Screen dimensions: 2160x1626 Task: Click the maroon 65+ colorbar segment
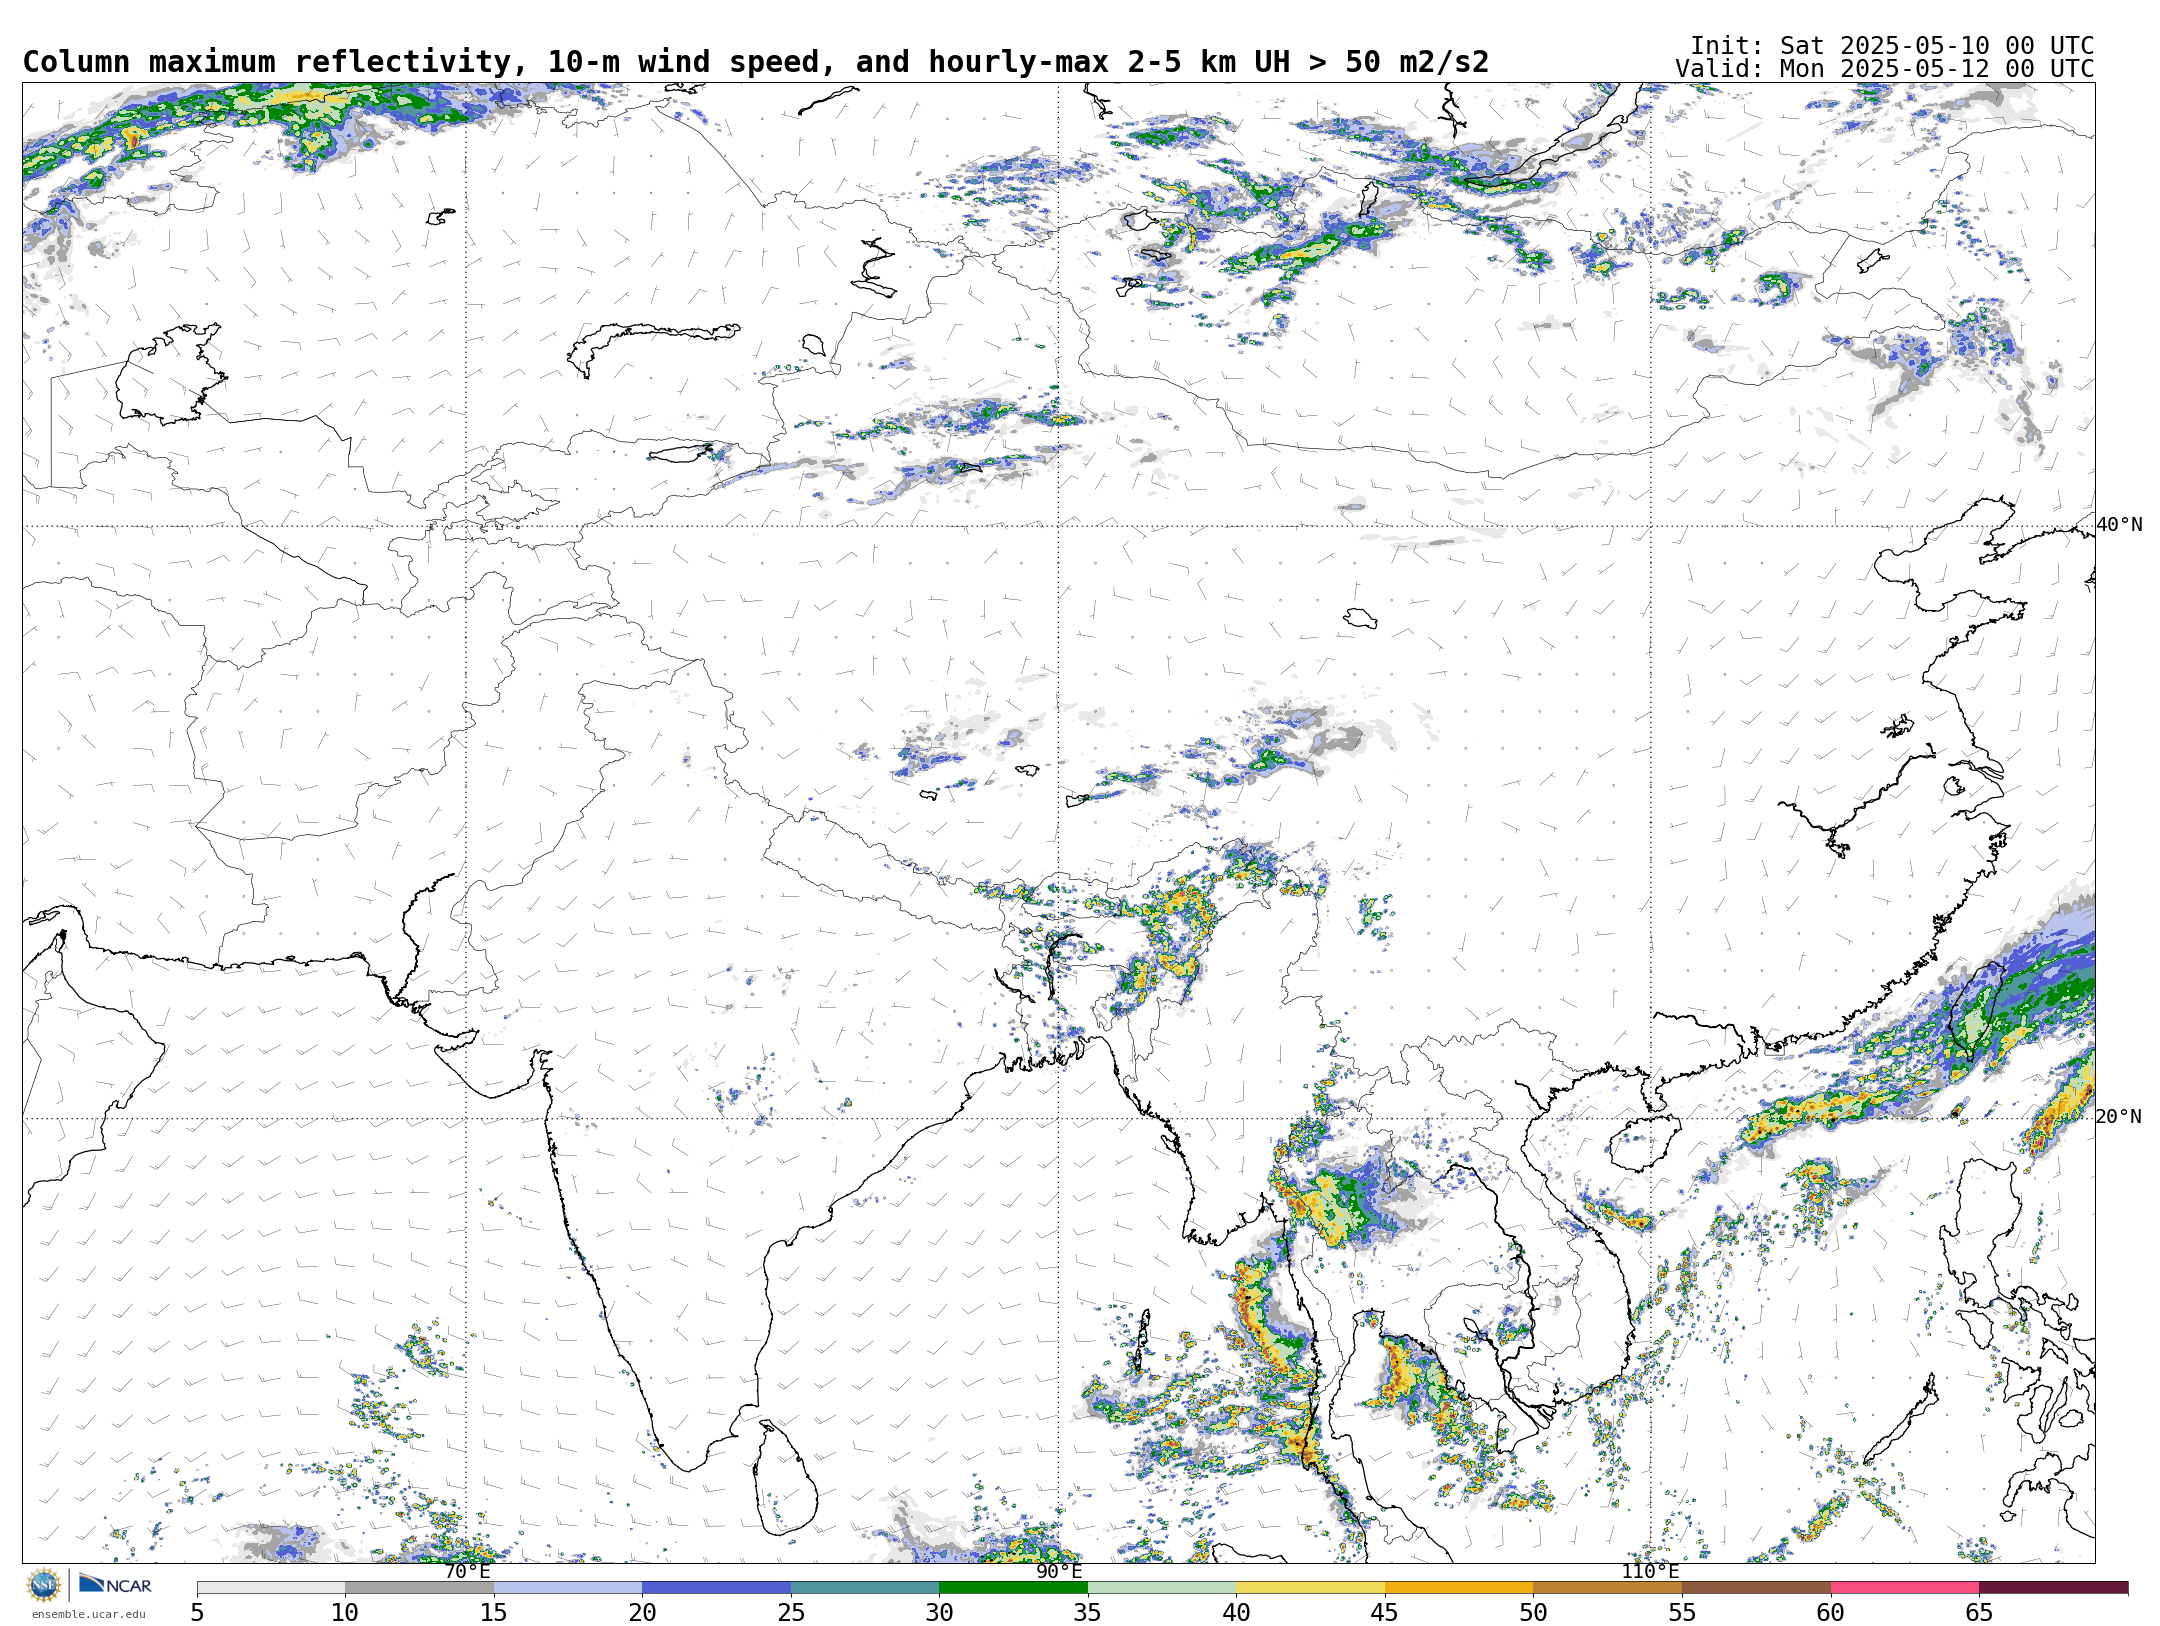(2053, 1588)
